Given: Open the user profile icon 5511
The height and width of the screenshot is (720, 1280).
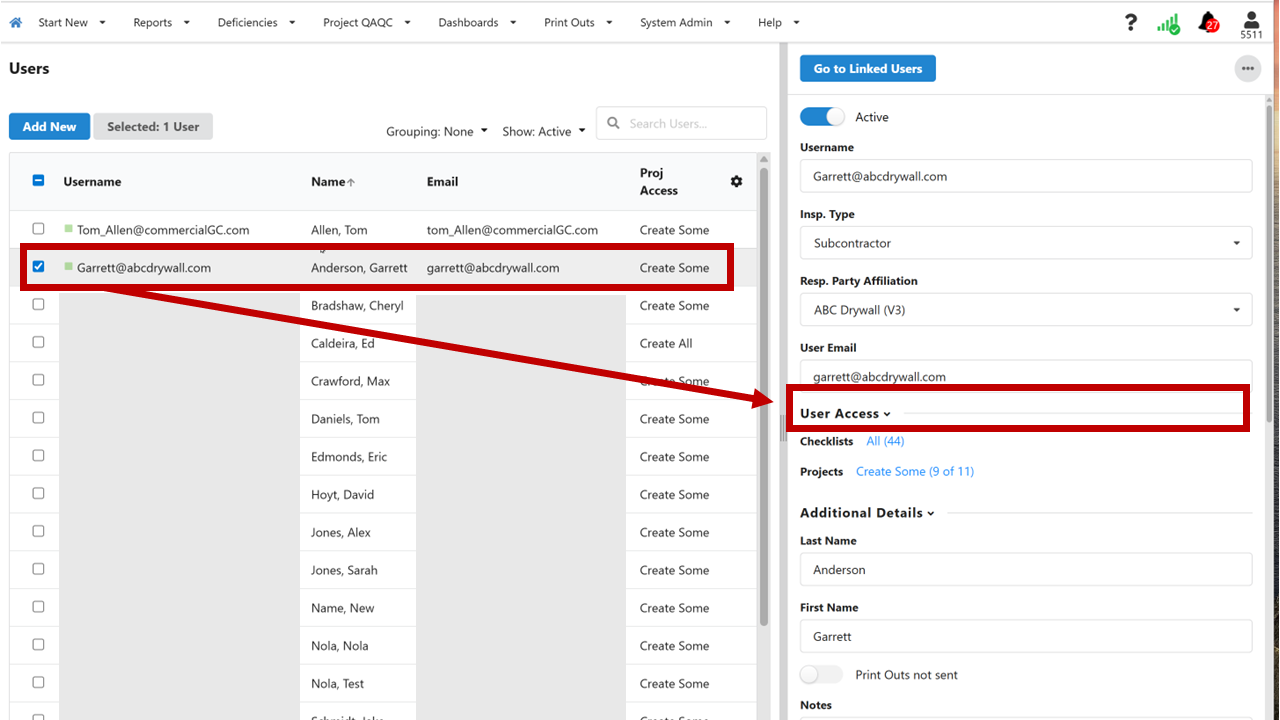Looking at the screenshot, I should pyautogui.click(x=1251, y=24).
